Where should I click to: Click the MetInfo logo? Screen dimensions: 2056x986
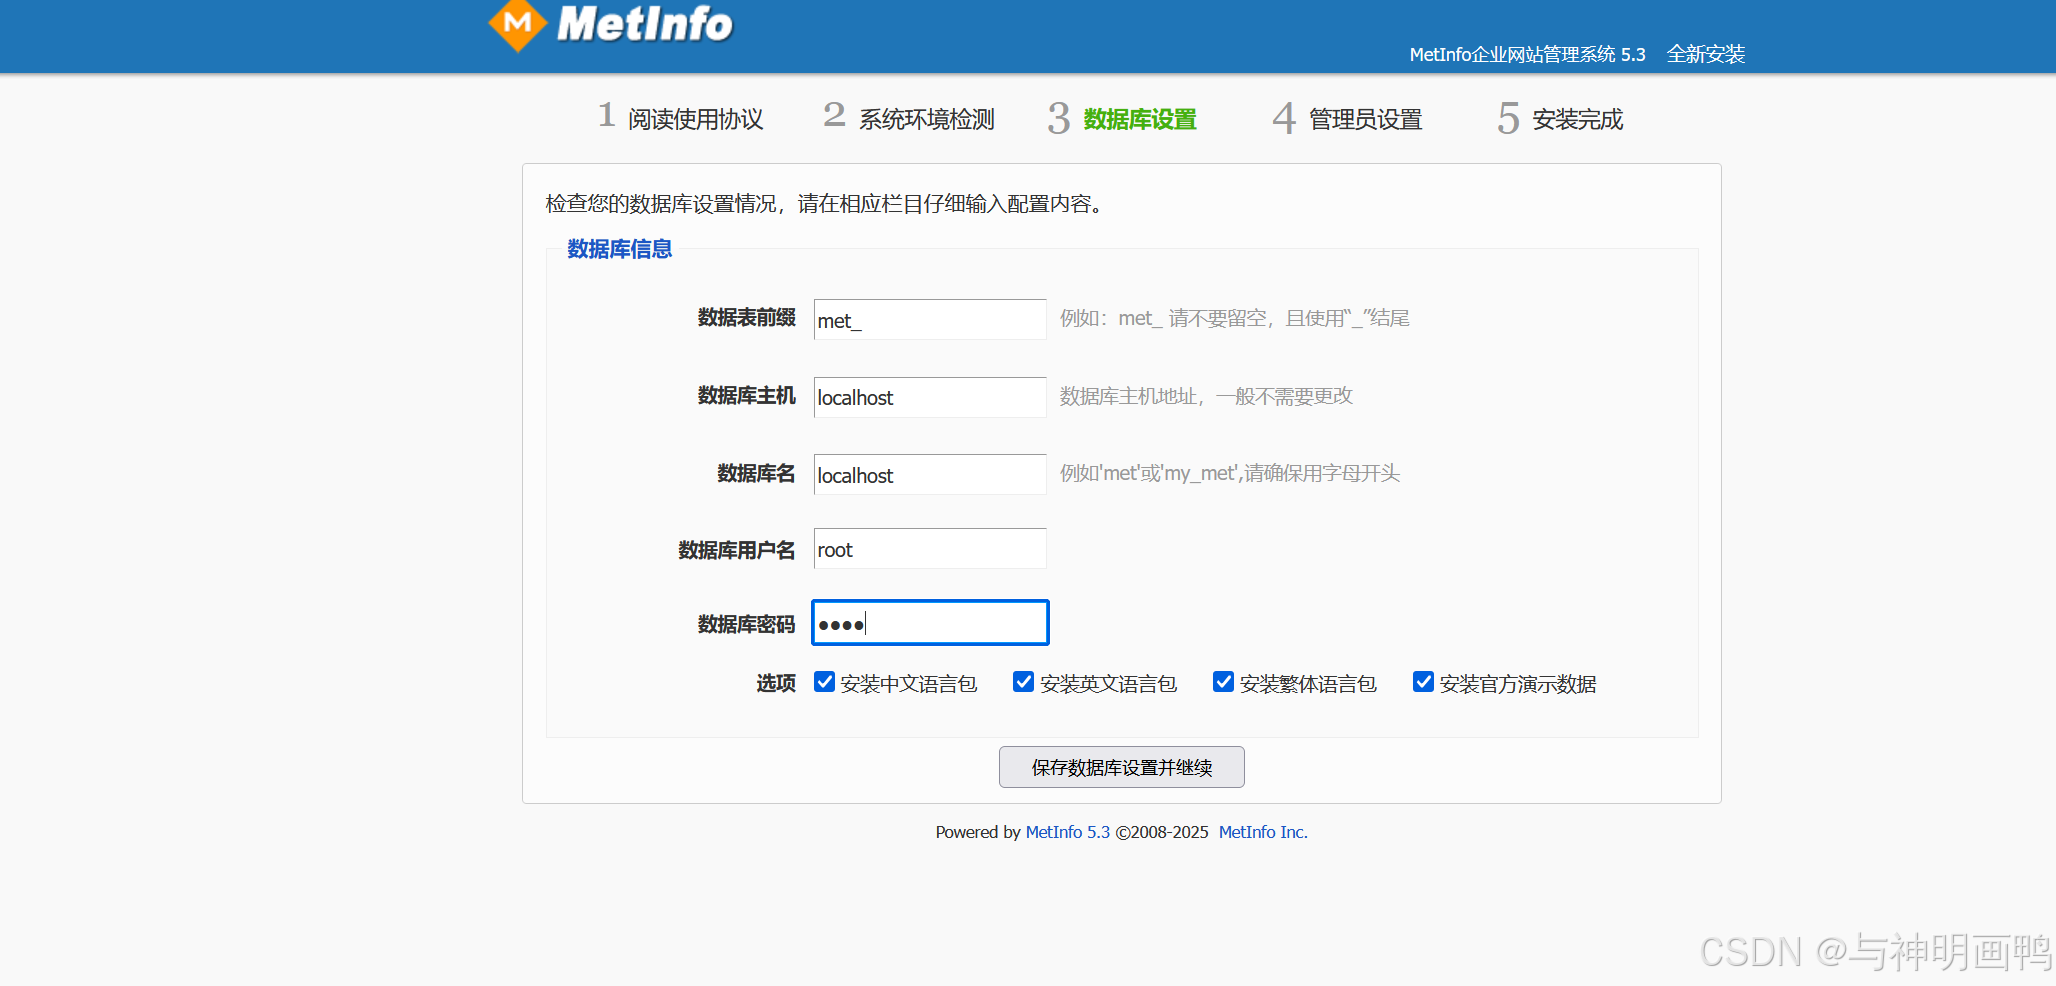611,24
